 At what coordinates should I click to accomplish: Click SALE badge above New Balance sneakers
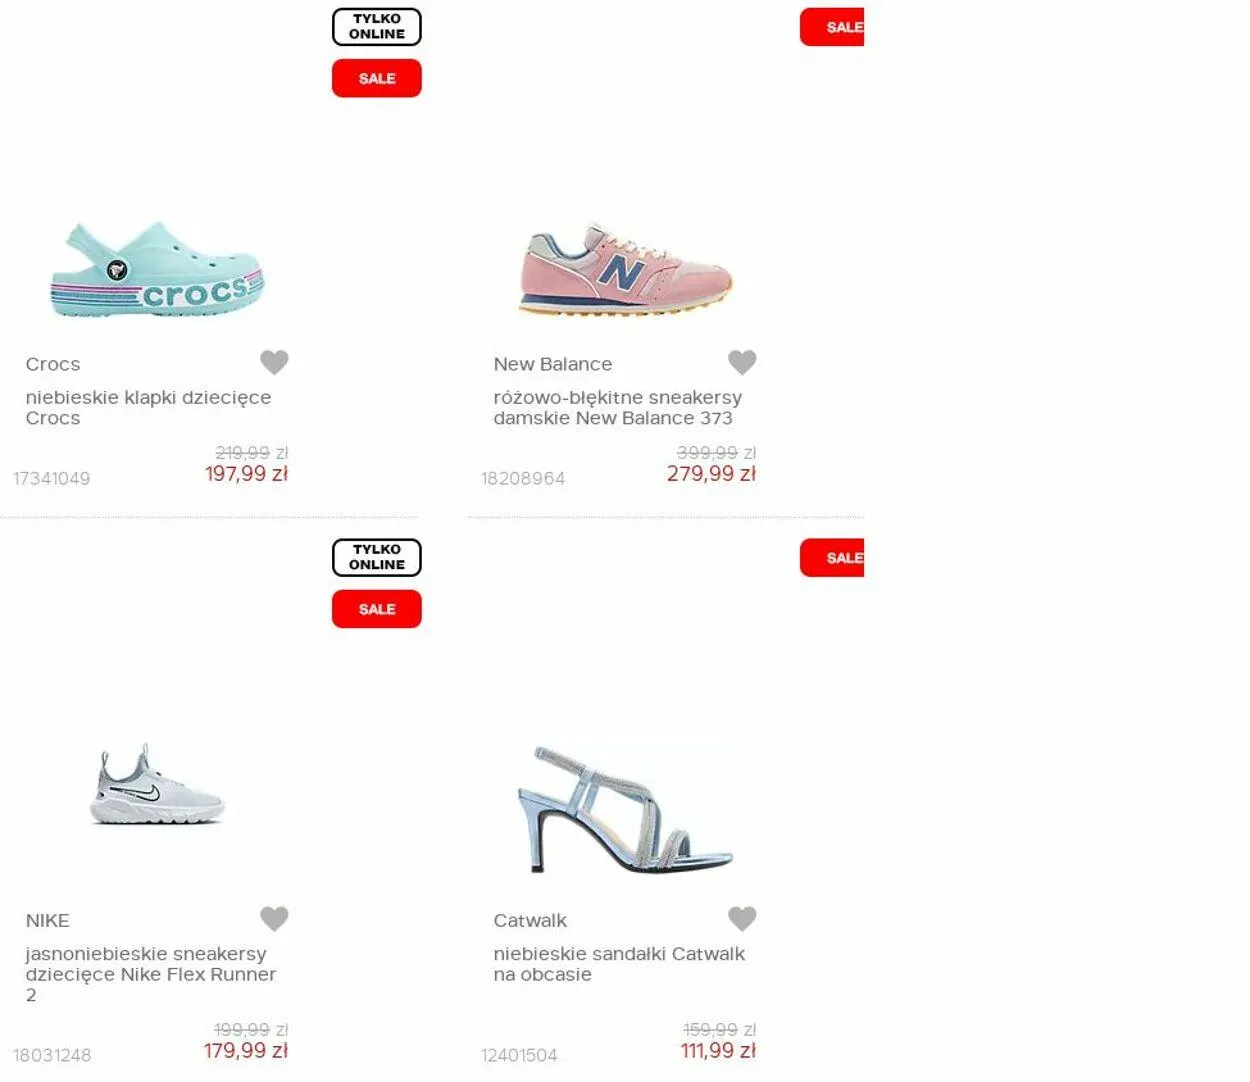(832, 27)
